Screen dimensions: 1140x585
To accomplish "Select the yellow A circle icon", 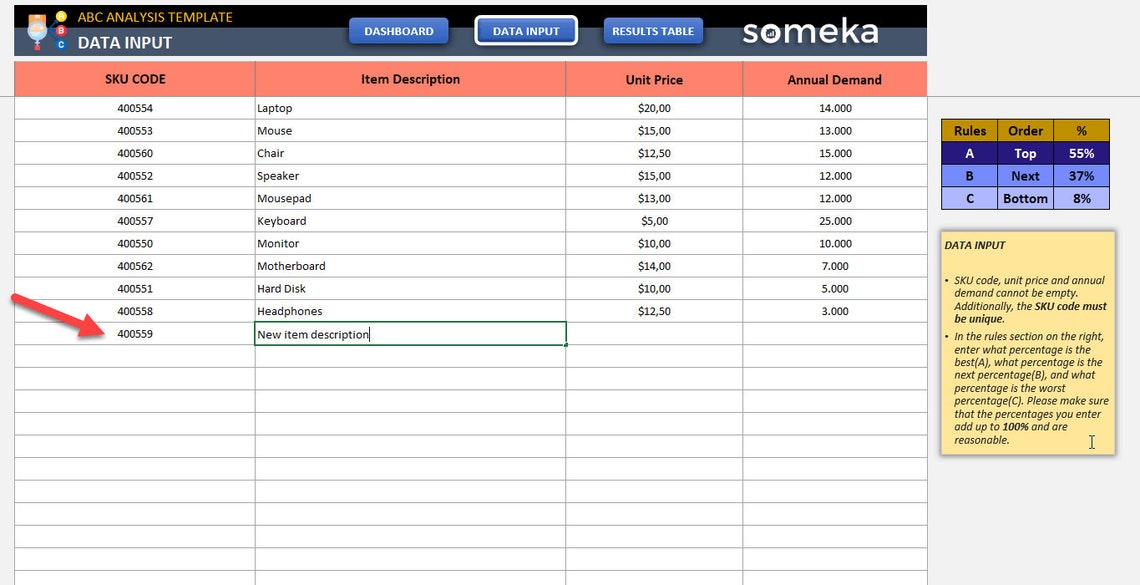I will (61, 16).
